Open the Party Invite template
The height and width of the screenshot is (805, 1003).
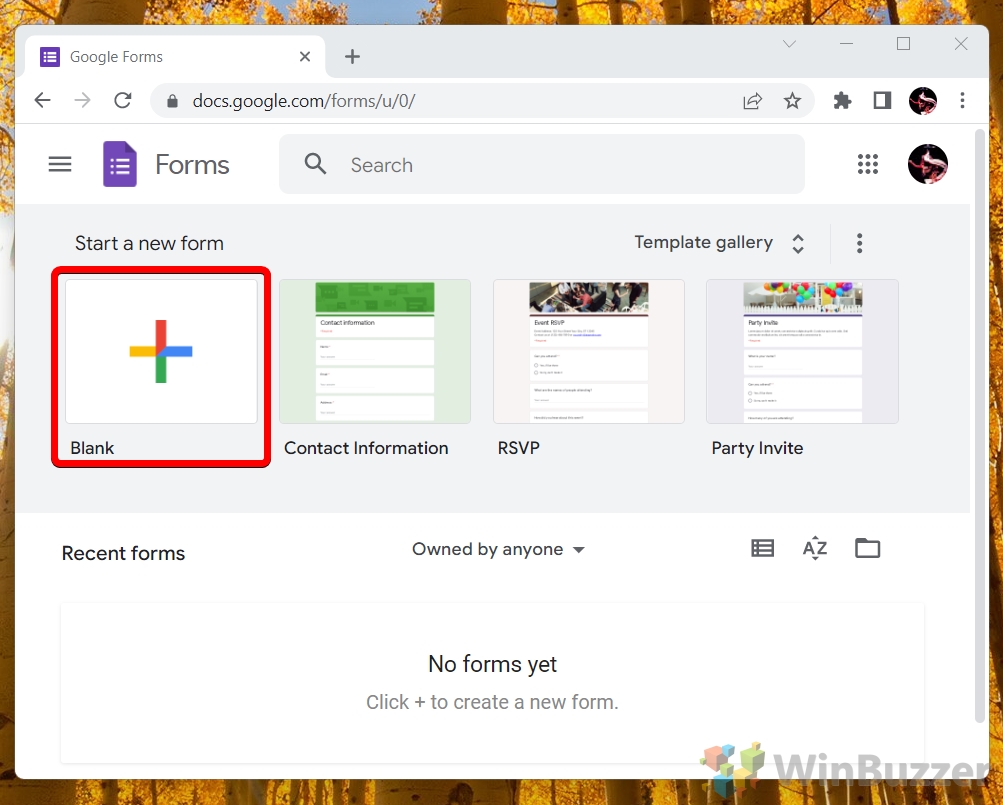tap(802, 351)
